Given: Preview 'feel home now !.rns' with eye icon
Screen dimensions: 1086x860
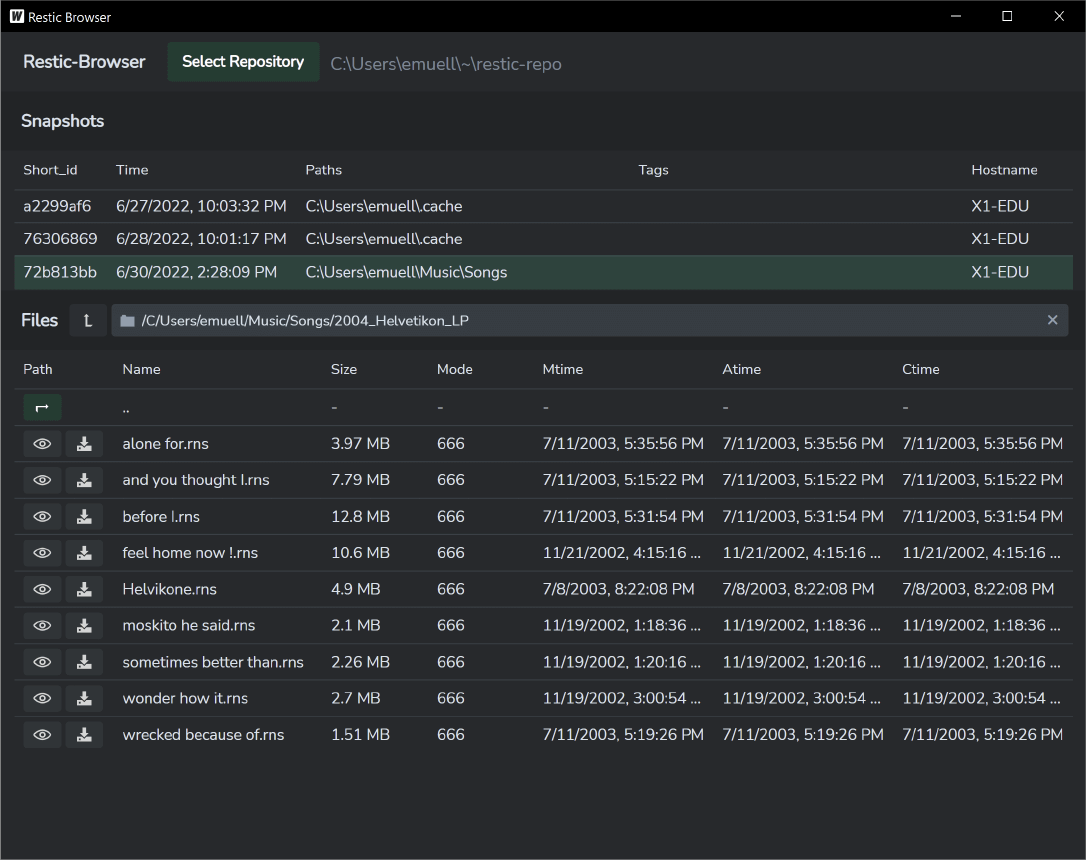Looking at the screenshot, I should tap(42, 553).
